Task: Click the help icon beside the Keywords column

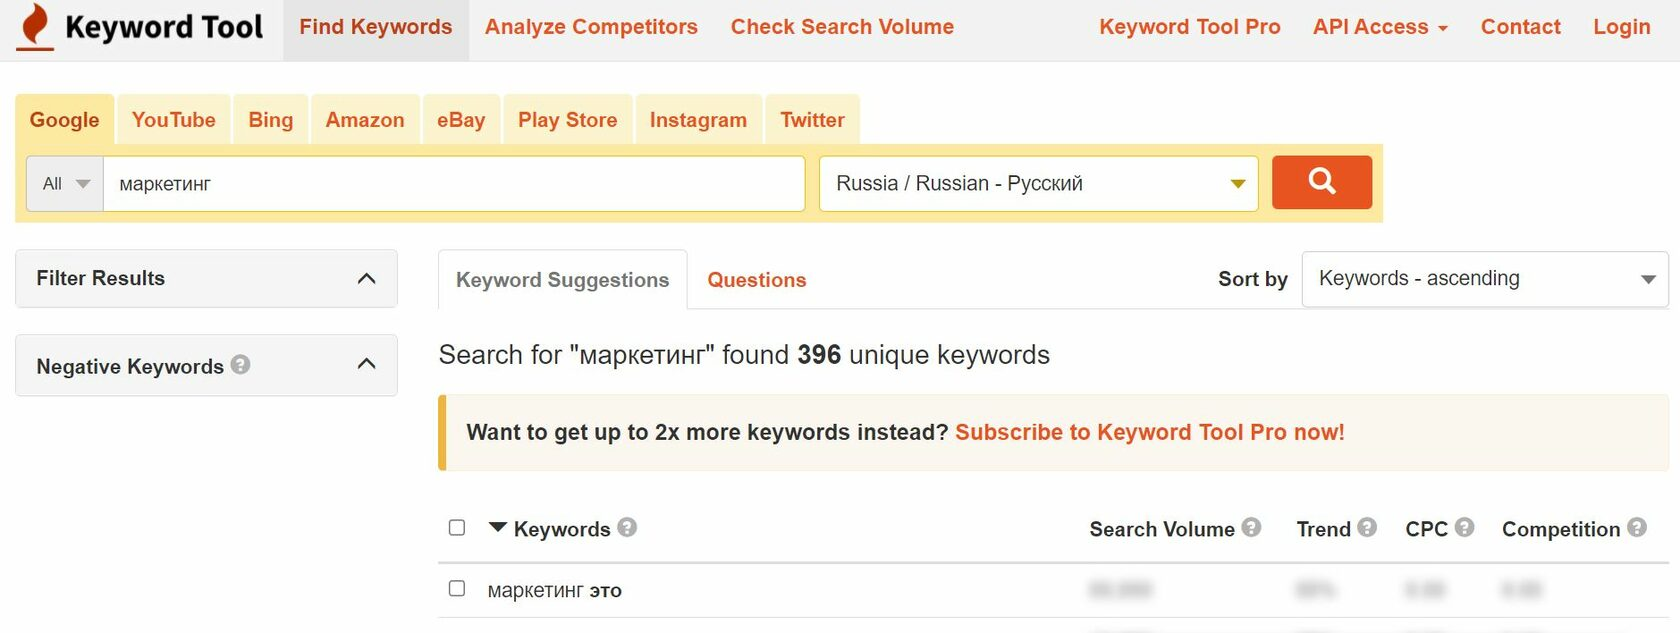Action: 629,528
